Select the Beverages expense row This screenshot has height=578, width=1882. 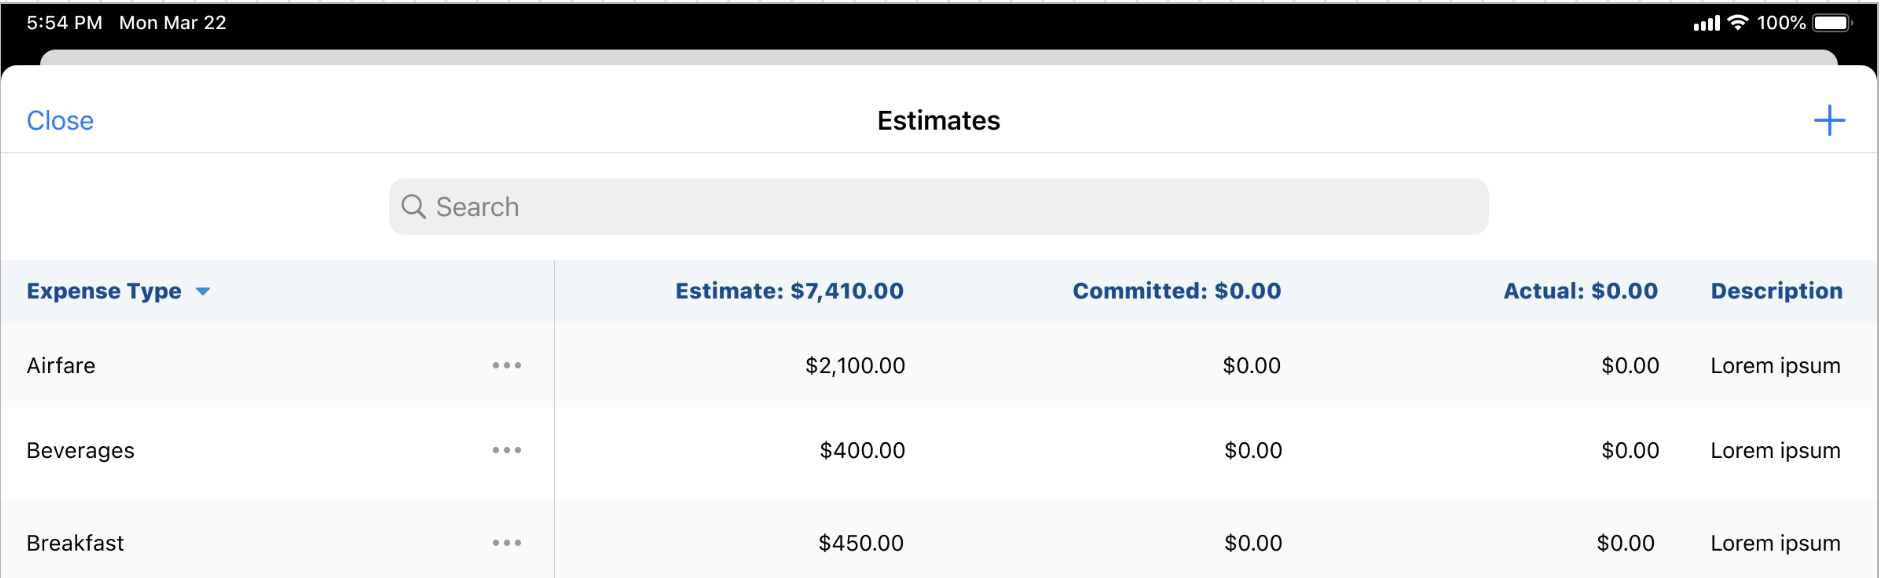click(80, 451)
